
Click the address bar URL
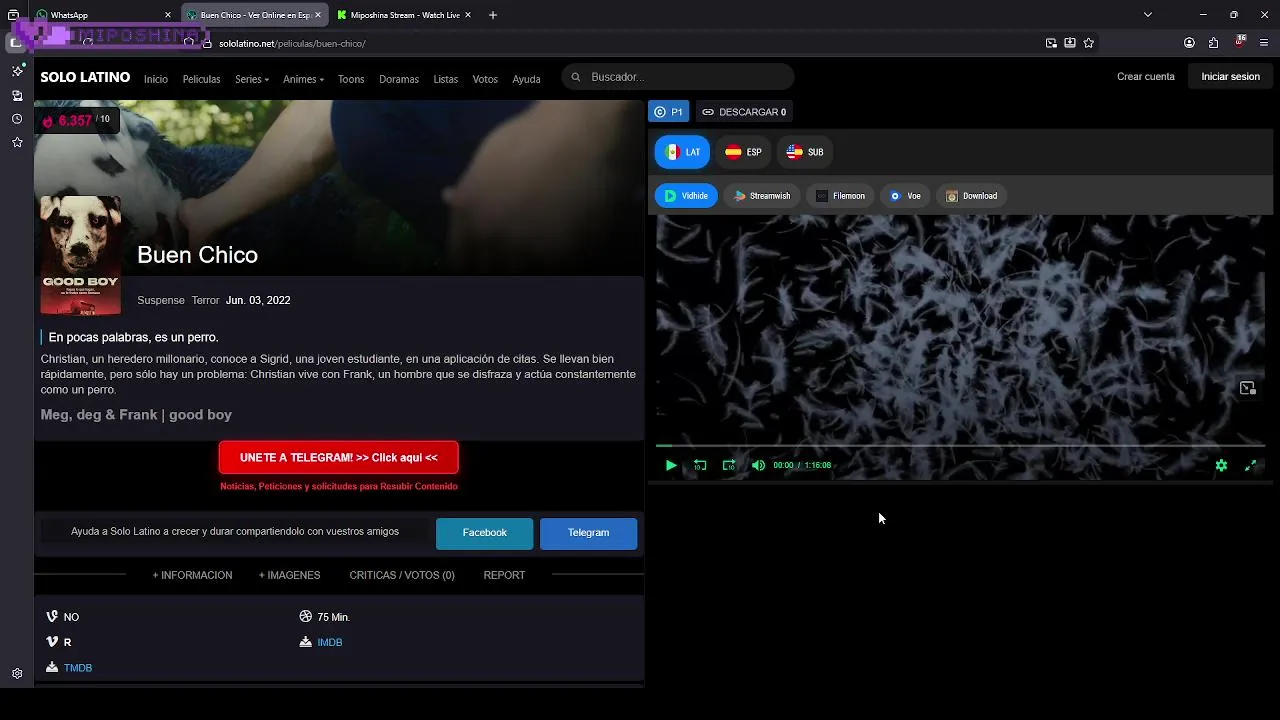292,44
